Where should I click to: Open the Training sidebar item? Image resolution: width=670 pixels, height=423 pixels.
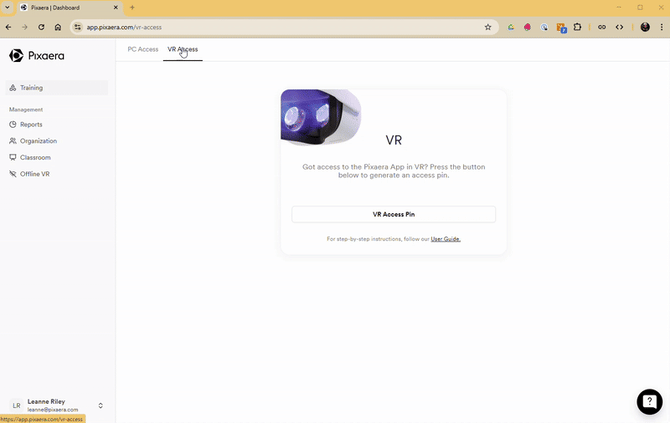coord(56,88)
